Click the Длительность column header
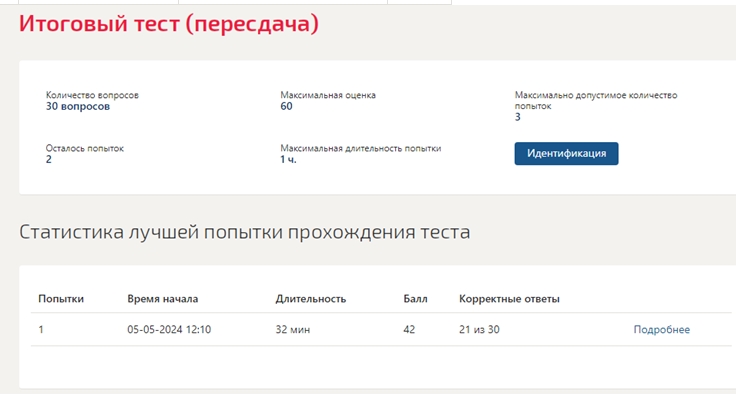 click(x=311, y=299)
